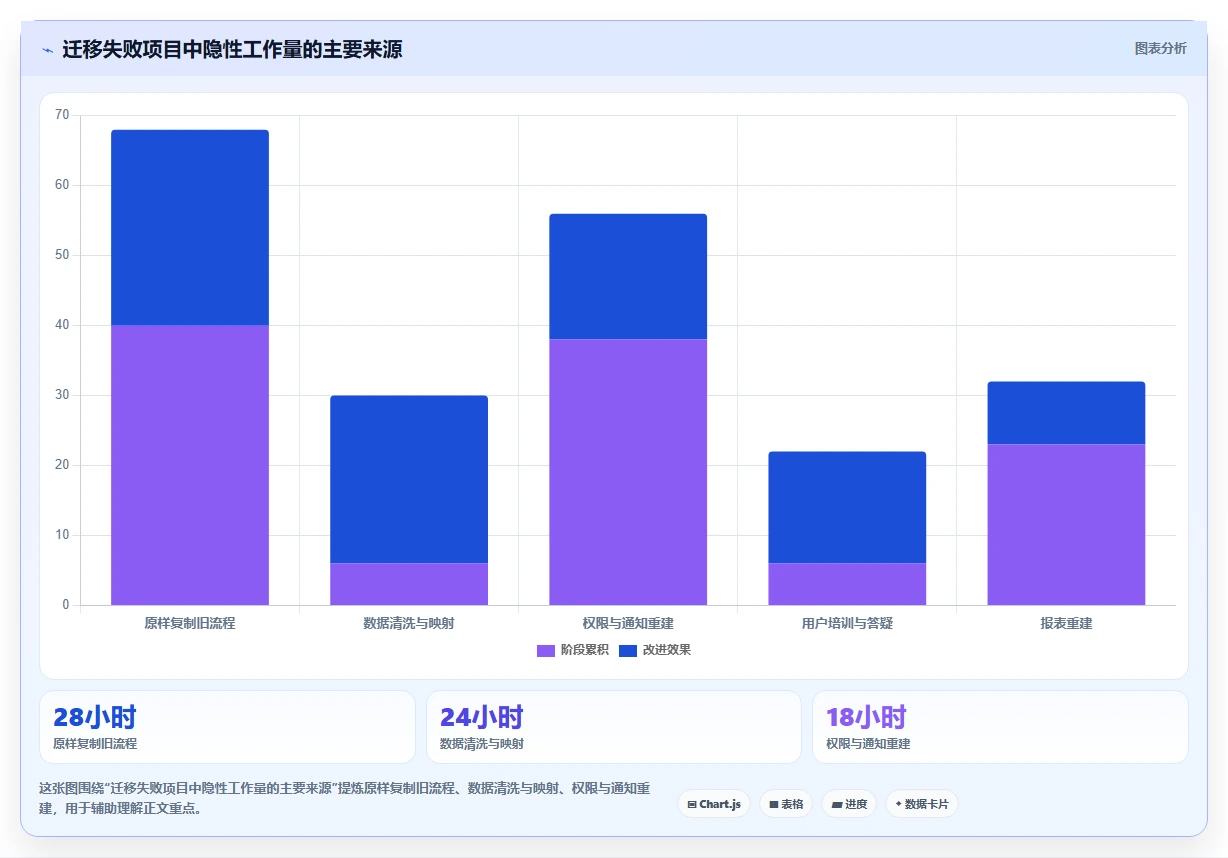Image resolution: width=1228 pixels, height=858 pixels.
Task: Click the Chart.js tag chip
Action: pos(714,804)
